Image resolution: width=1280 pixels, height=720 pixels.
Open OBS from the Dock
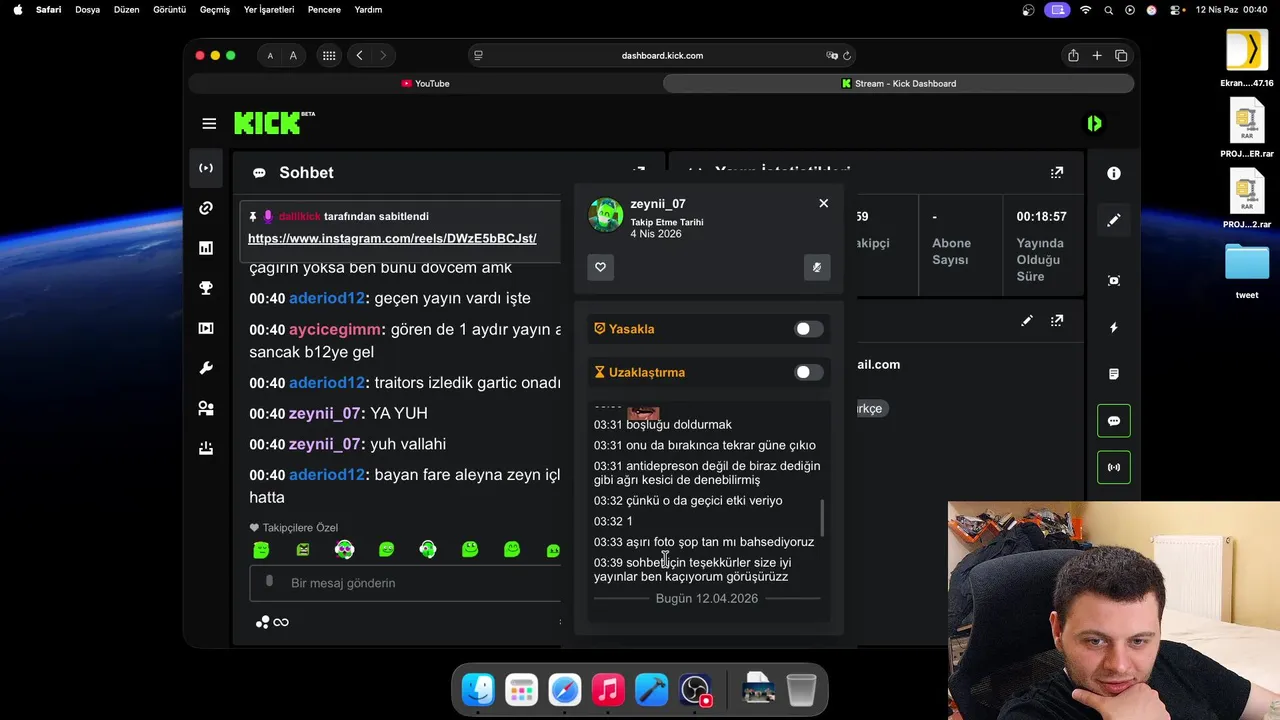pos(695,689)
